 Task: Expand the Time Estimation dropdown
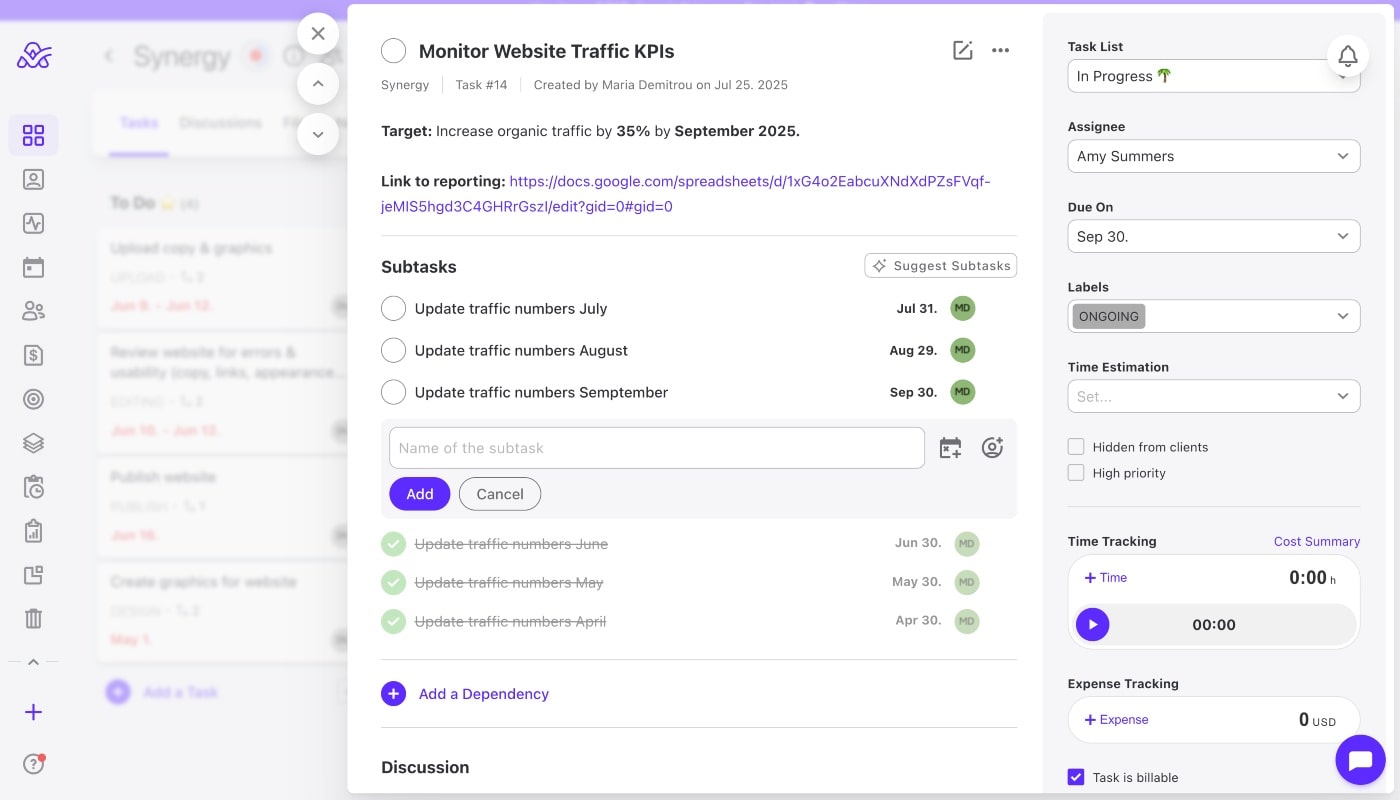[x=1213, y=396]
